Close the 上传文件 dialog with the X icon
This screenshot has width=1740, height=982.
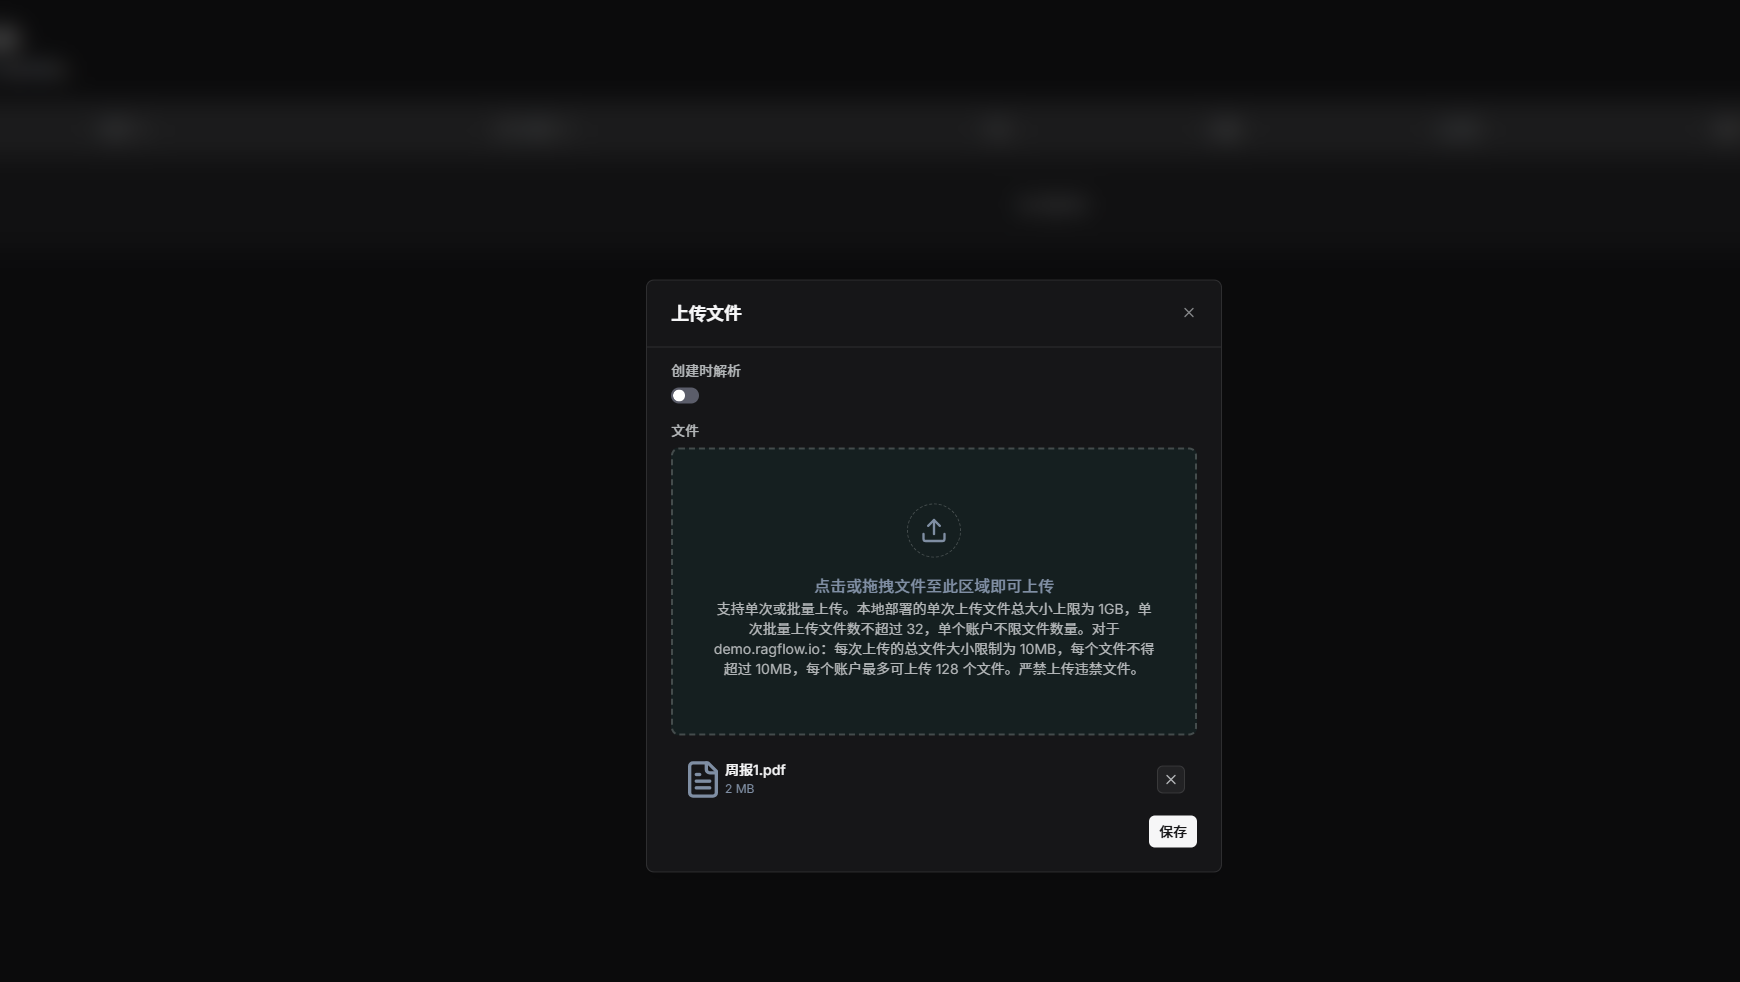[x=1188, y=313]
